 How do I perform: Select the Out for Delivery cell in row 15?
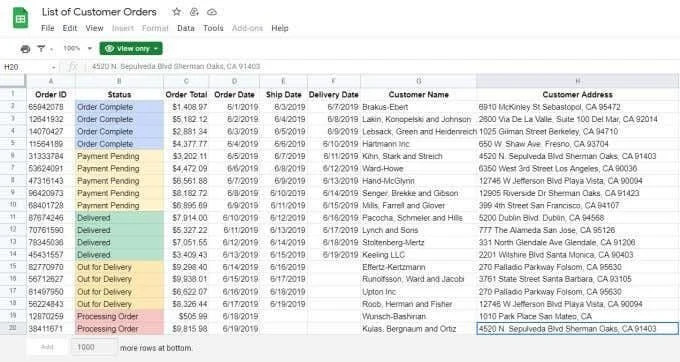click(x=119, y=267)
